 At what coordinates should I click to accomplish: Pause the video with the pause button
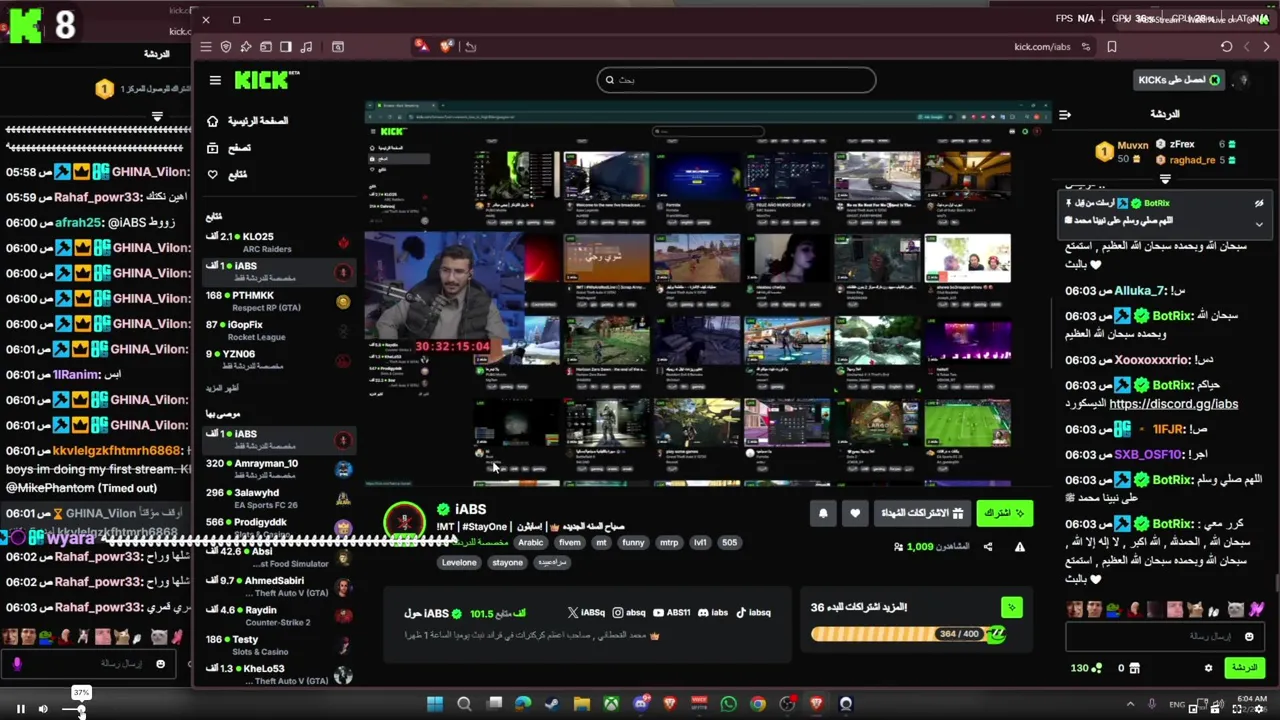[x=20, y=710]
